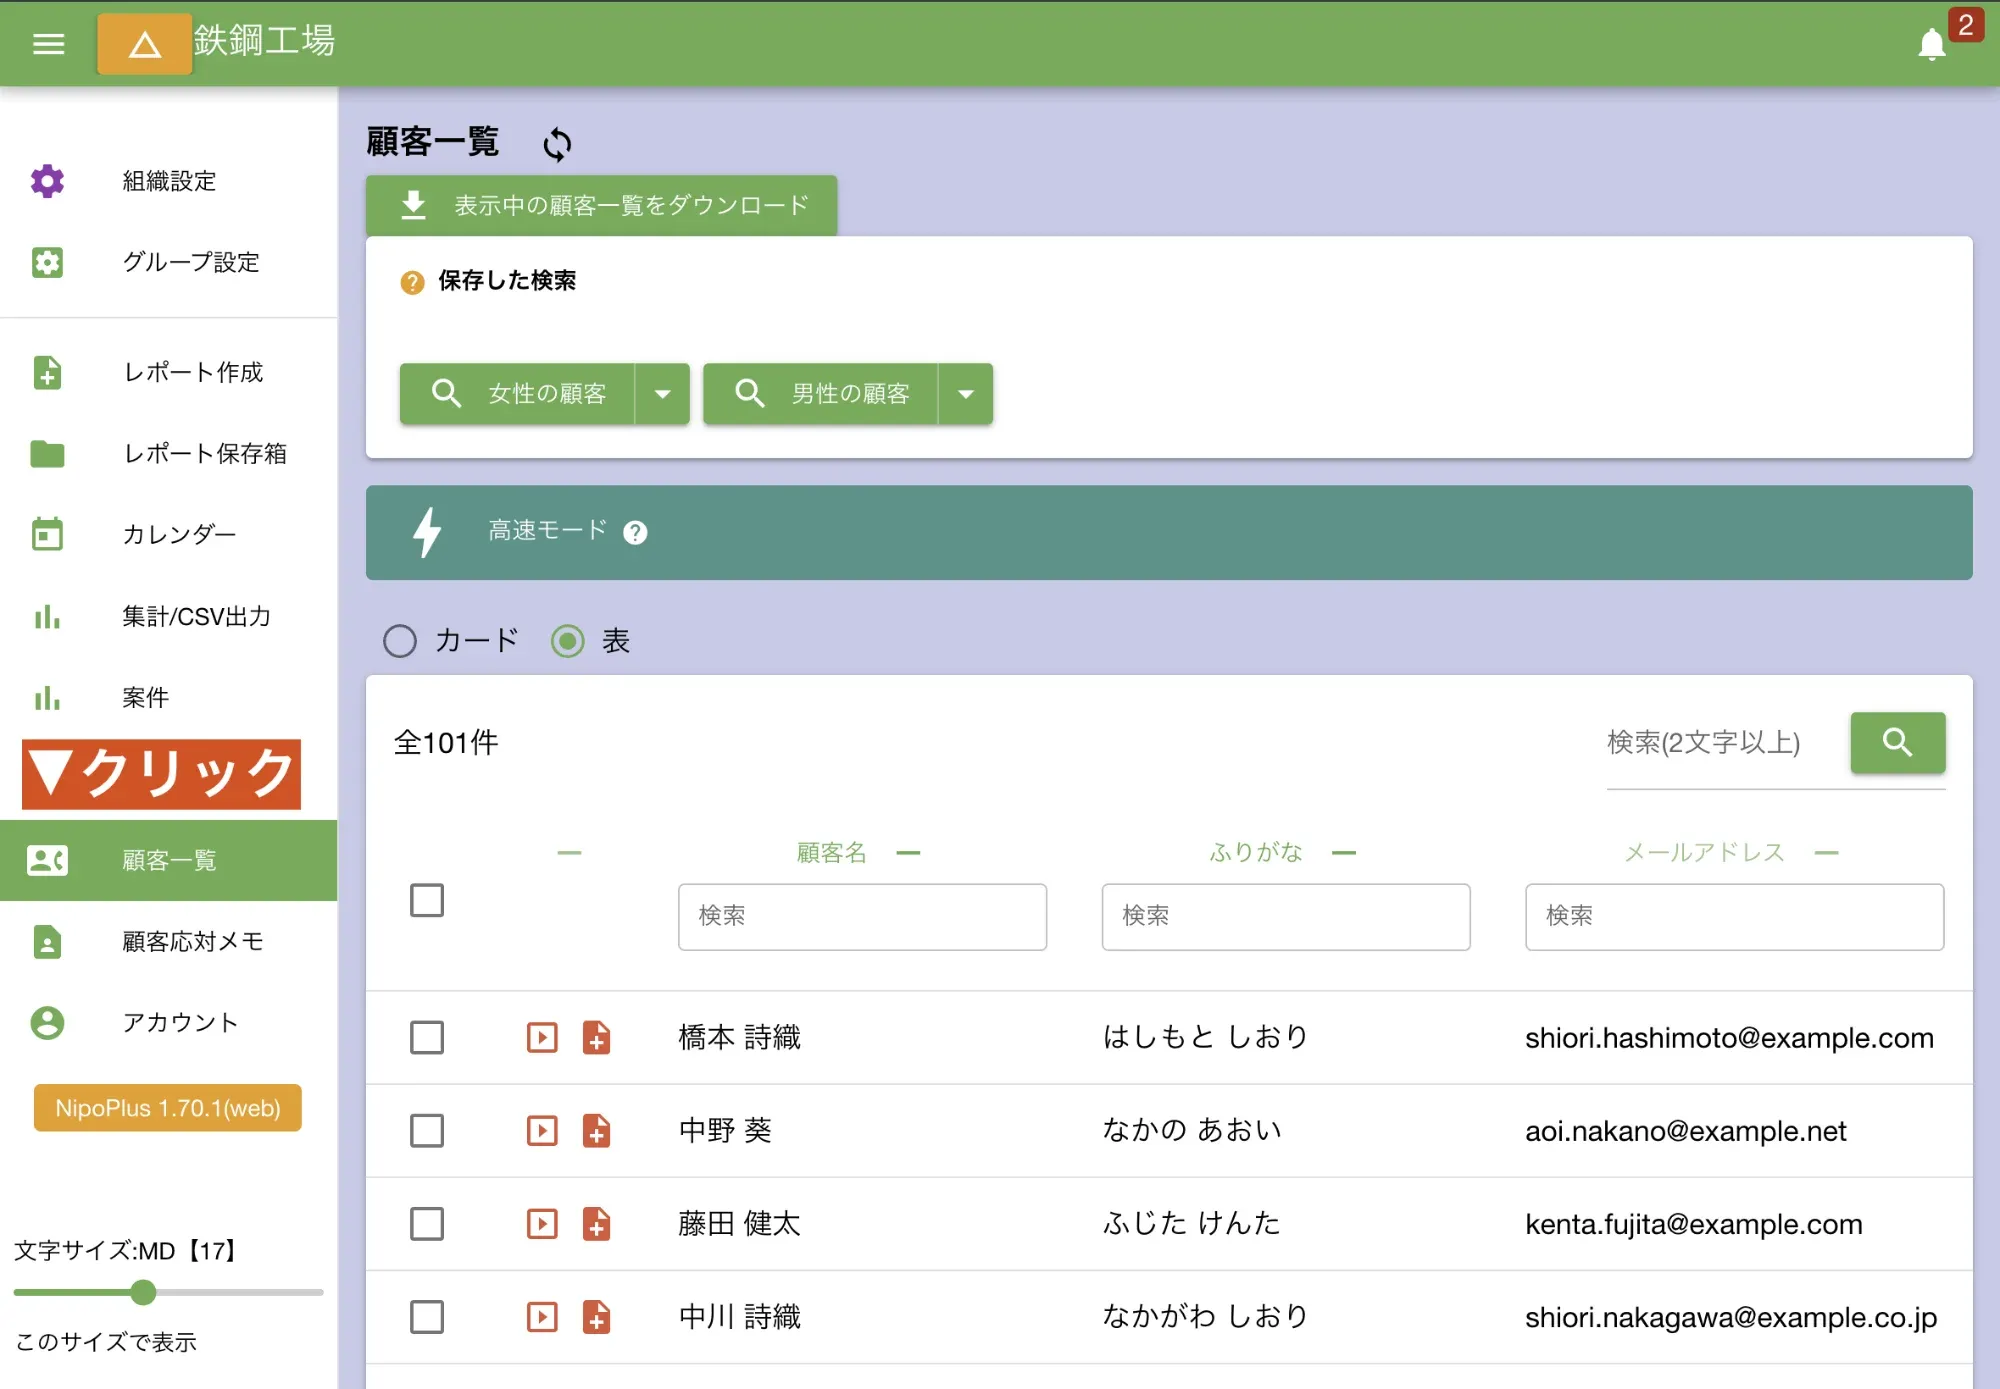Click the refresh icon beside 顧客一覧
This screenshot has height=1389, width=2000.
click(557, 145)
